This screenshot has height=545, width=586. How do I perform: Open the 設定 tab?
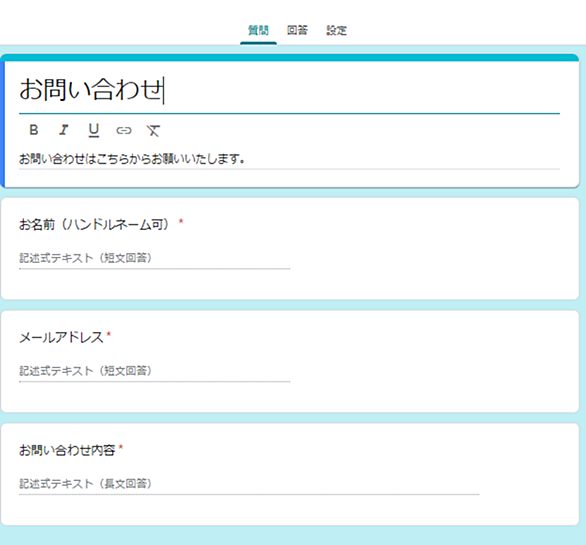(336, 30)
